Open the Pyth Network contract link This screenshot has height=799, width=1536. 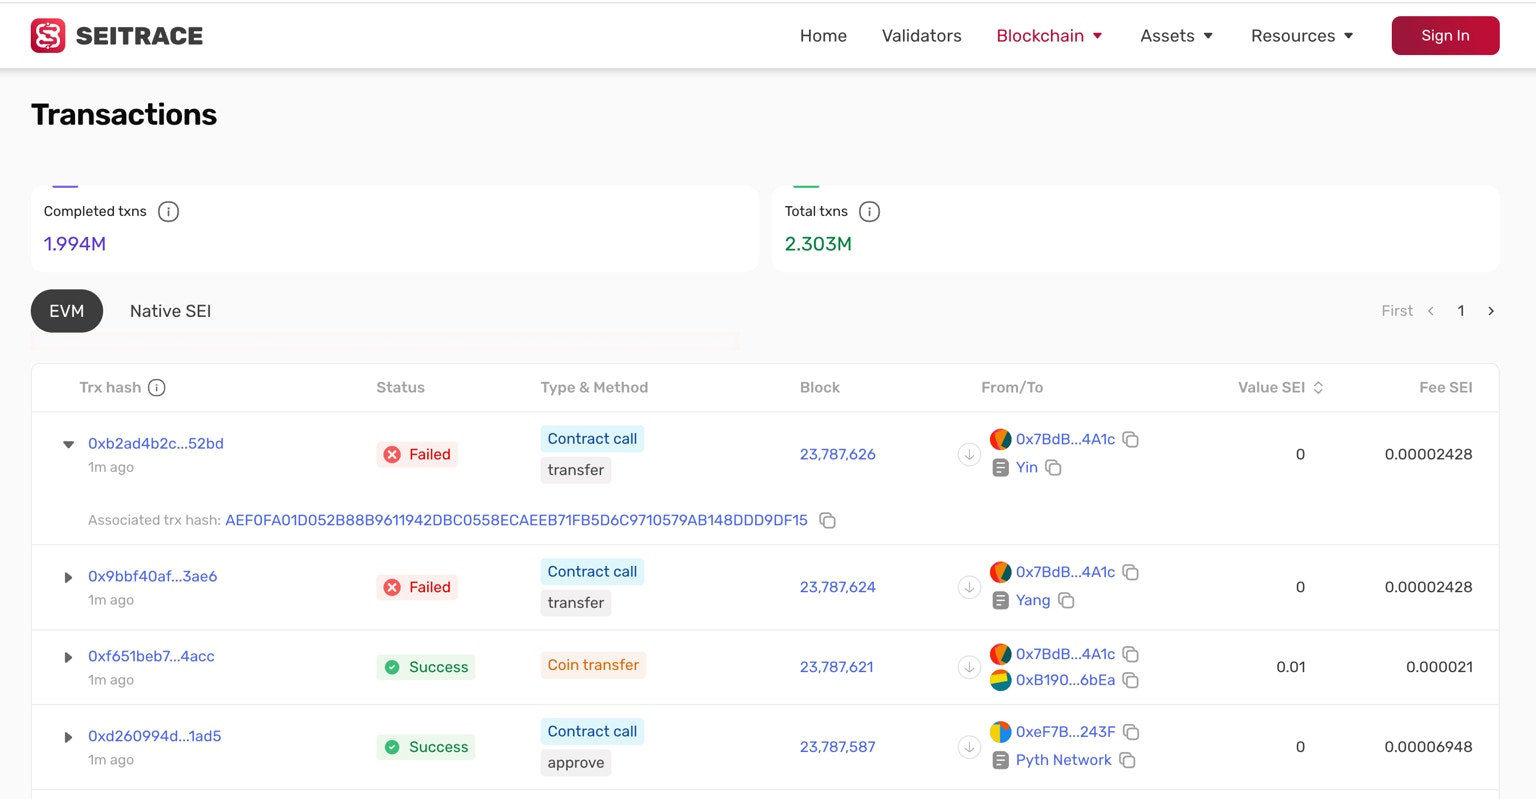click(x=1064, y=761)
